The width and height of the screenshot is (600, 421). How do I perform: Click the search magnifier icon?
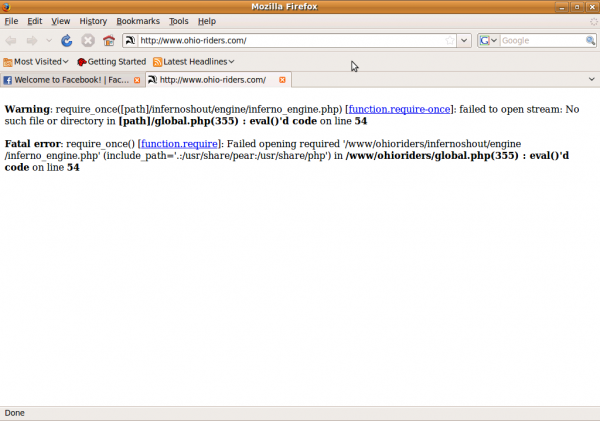click(589, 41)
